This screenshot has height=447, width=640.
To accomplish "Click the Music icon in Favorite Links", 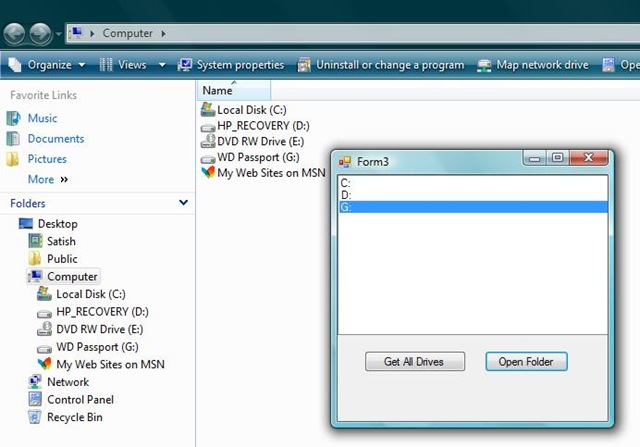I will (13, 118).
